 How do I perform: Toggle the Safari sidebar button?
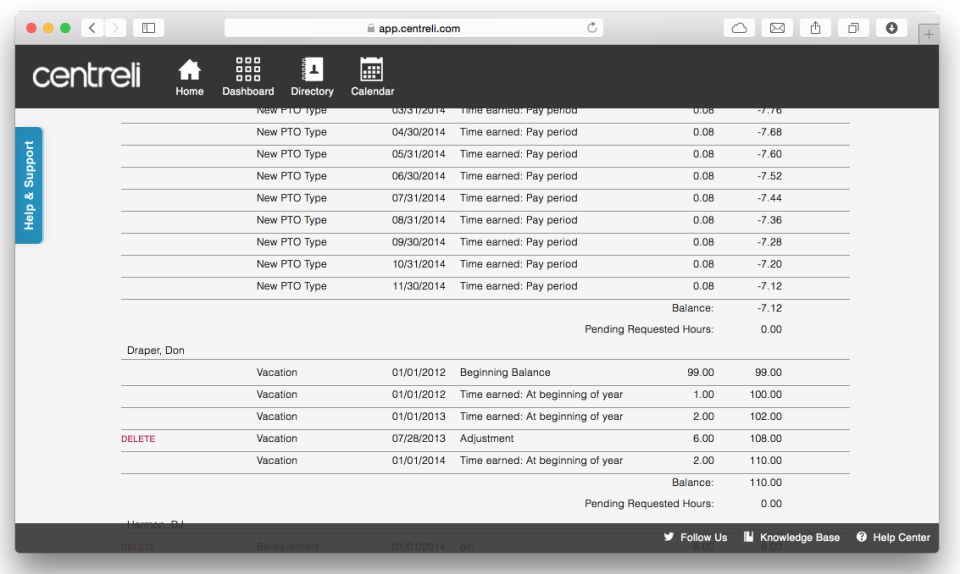coord(148,28)
